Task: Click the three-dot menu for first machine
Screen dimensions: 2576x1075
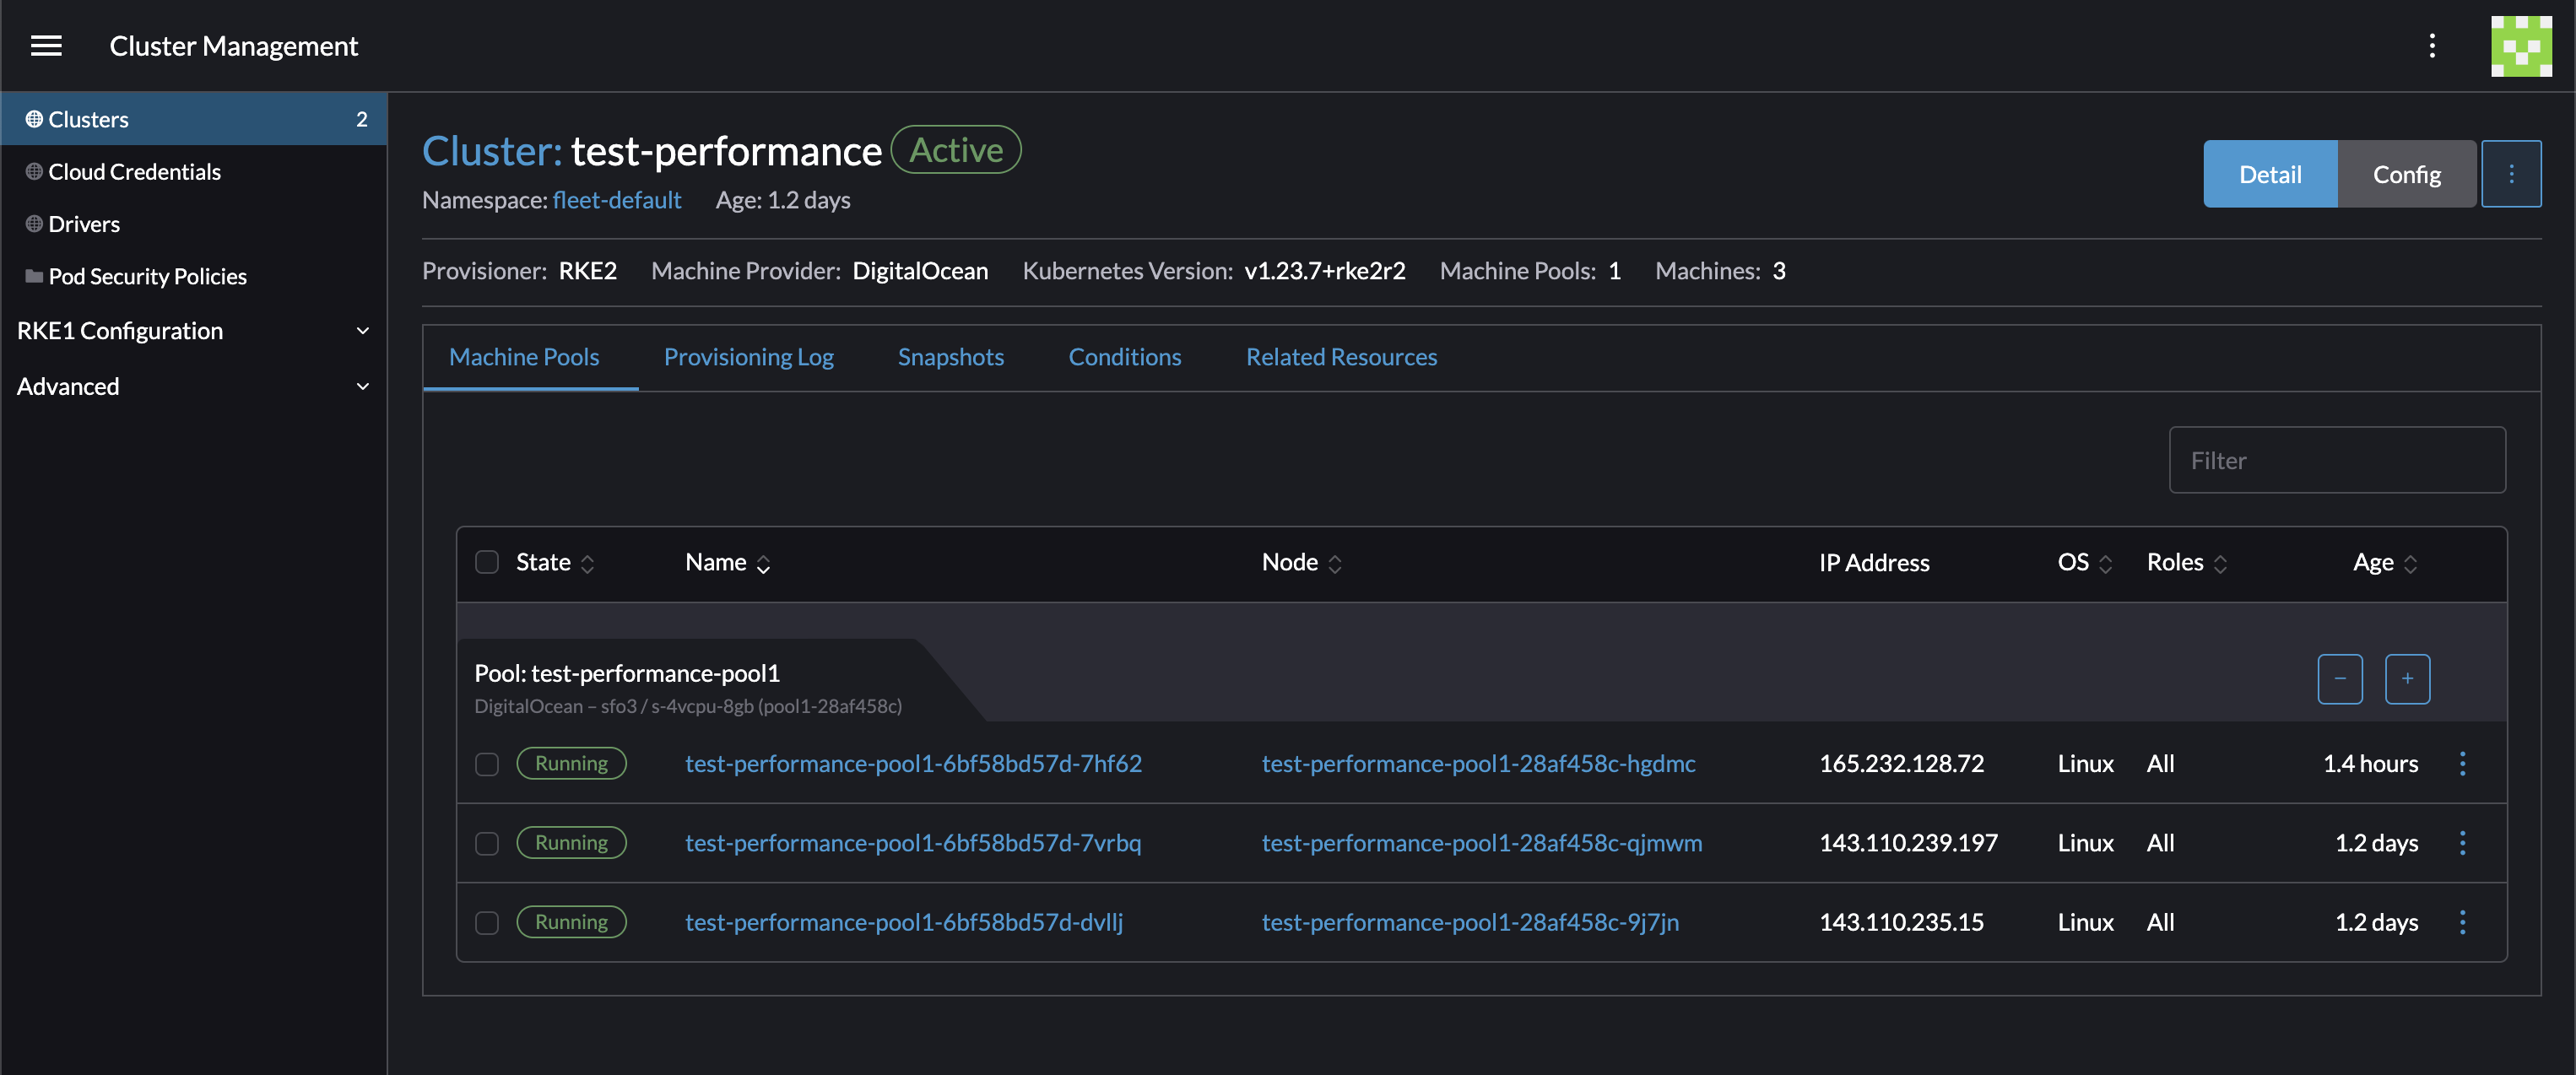Action: click(x=2461, y=761)
